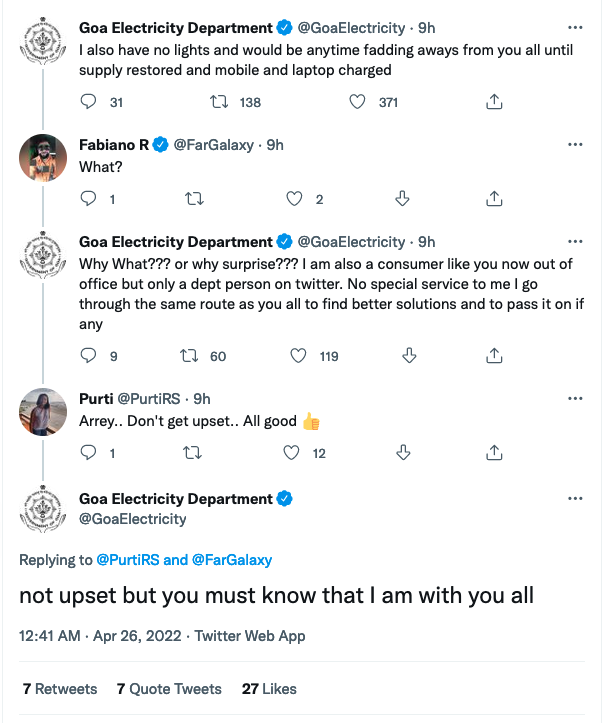Share the first Goa Electricity tweet
The width and height of the screenshot is (602, 723).
pos(494,102)
